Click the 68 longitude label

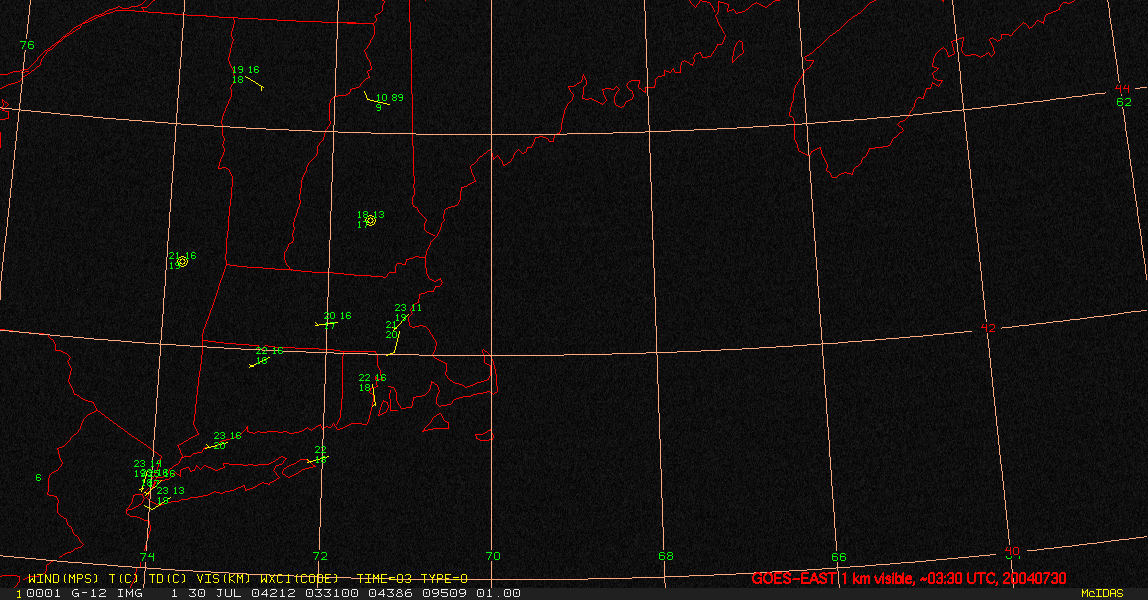(666, 556)
